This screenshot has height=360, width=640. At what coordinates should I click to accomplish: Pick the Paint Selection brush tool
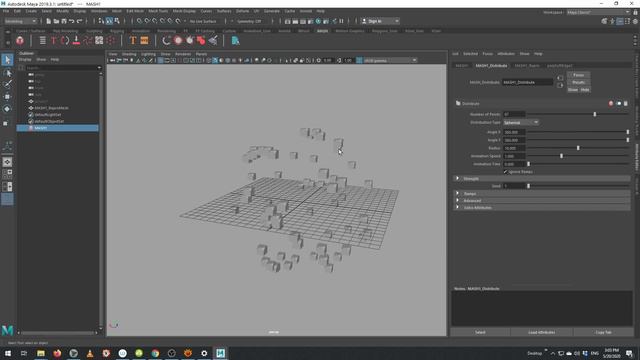tap(7, 84)
